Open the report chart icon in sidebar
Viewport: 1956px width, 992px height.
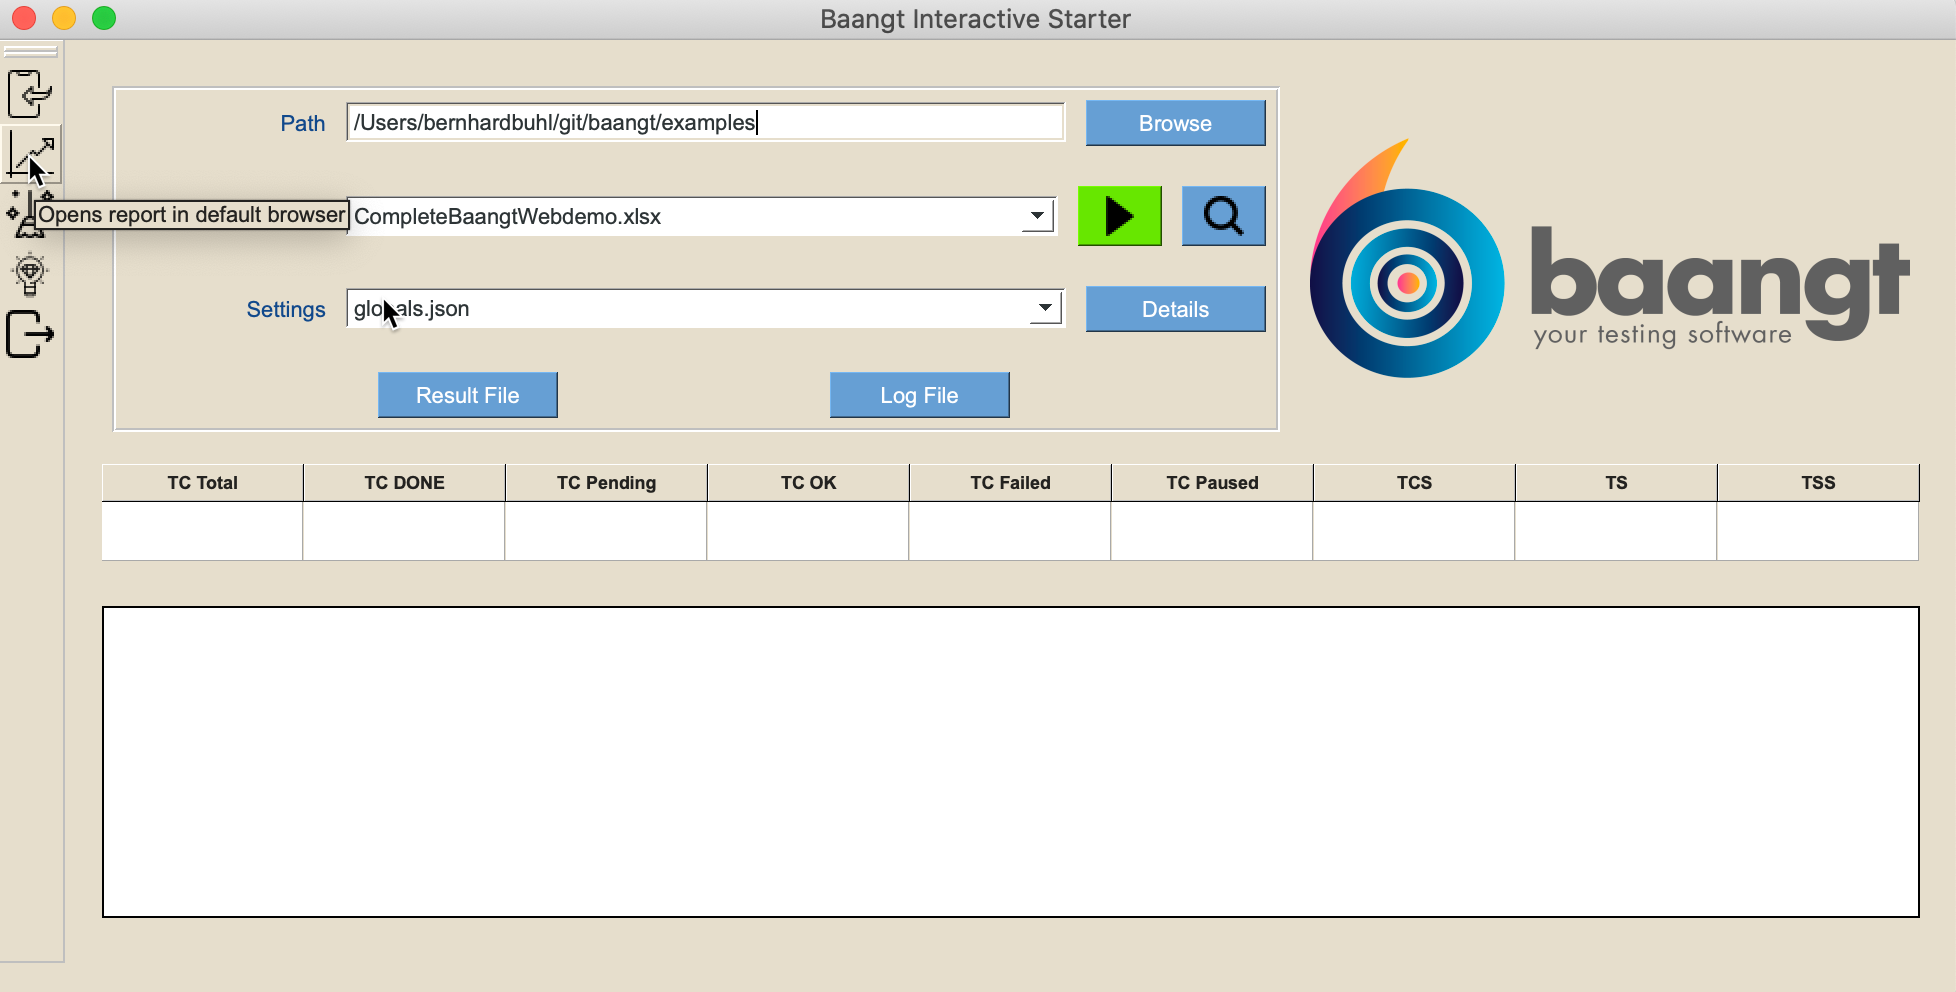pos(31,154)
